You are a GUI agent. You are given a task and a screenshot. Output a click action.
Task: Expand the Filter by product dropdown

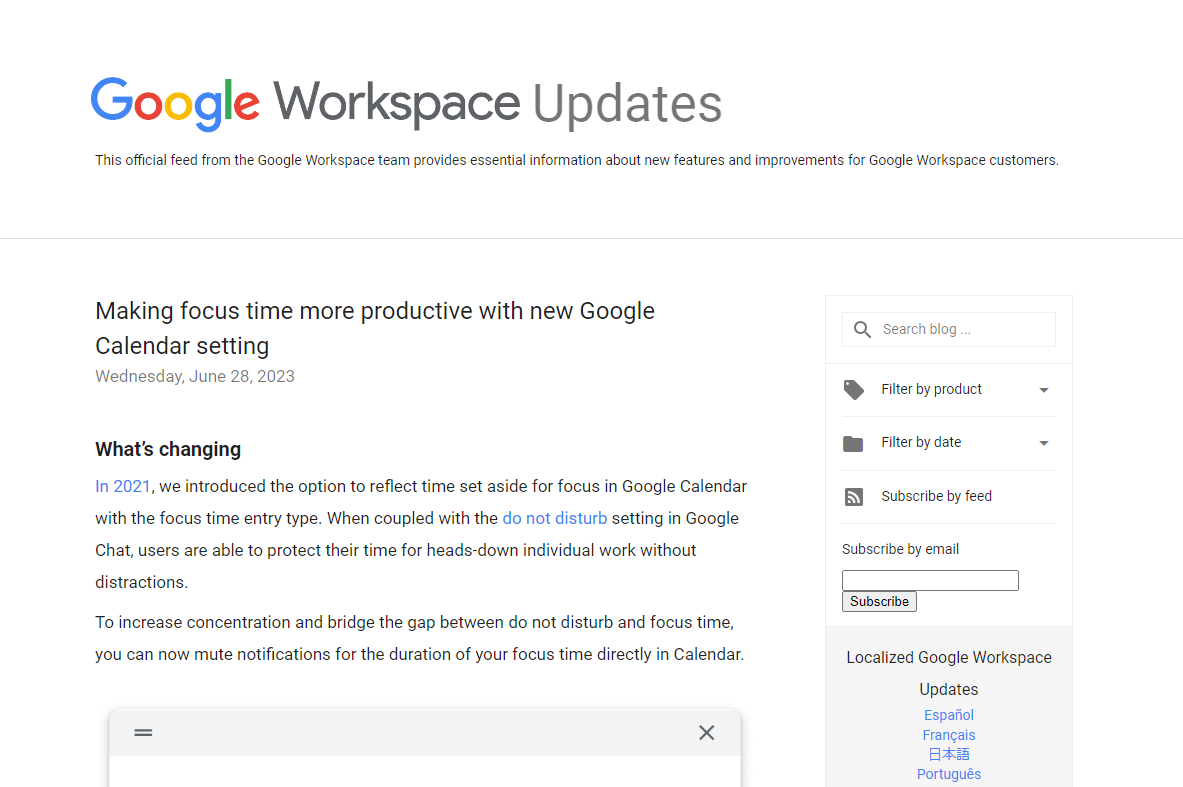tap(1043, 390)
